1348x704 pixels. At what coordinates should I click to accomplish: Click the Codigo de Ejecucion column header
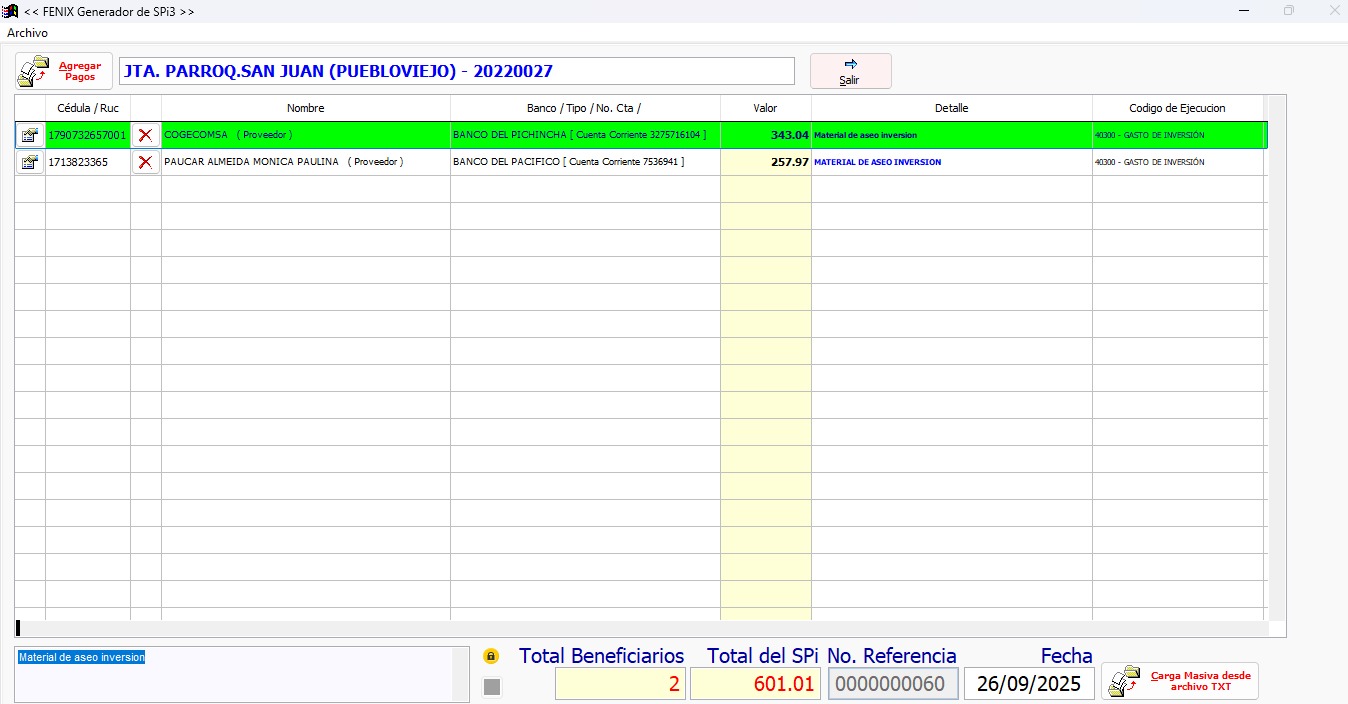[x=1177, y=108]
